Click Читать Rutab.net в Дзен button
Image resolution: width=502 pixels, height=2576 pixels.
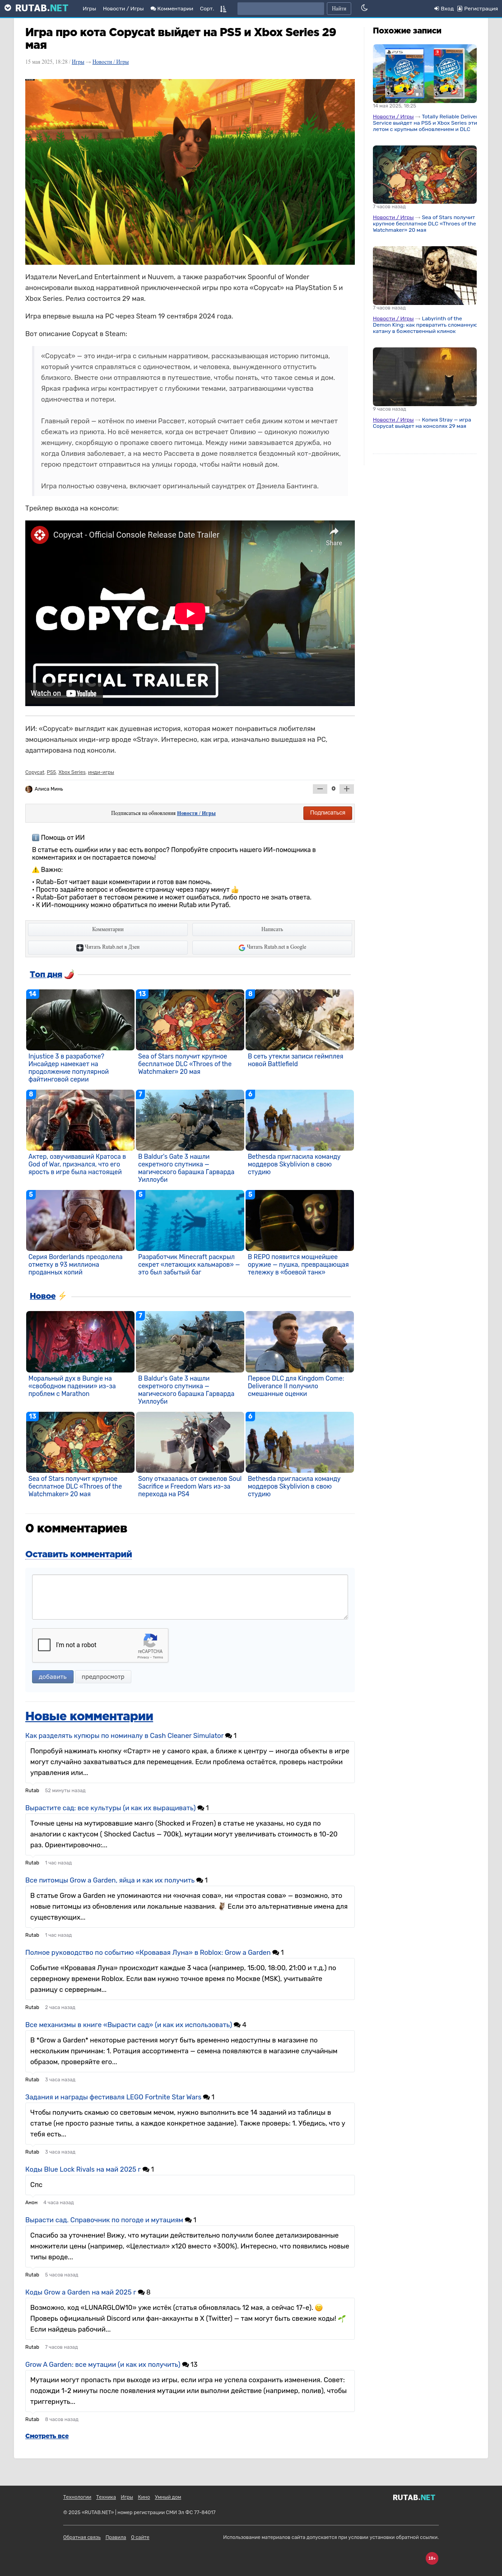click(x=108, y=947)
